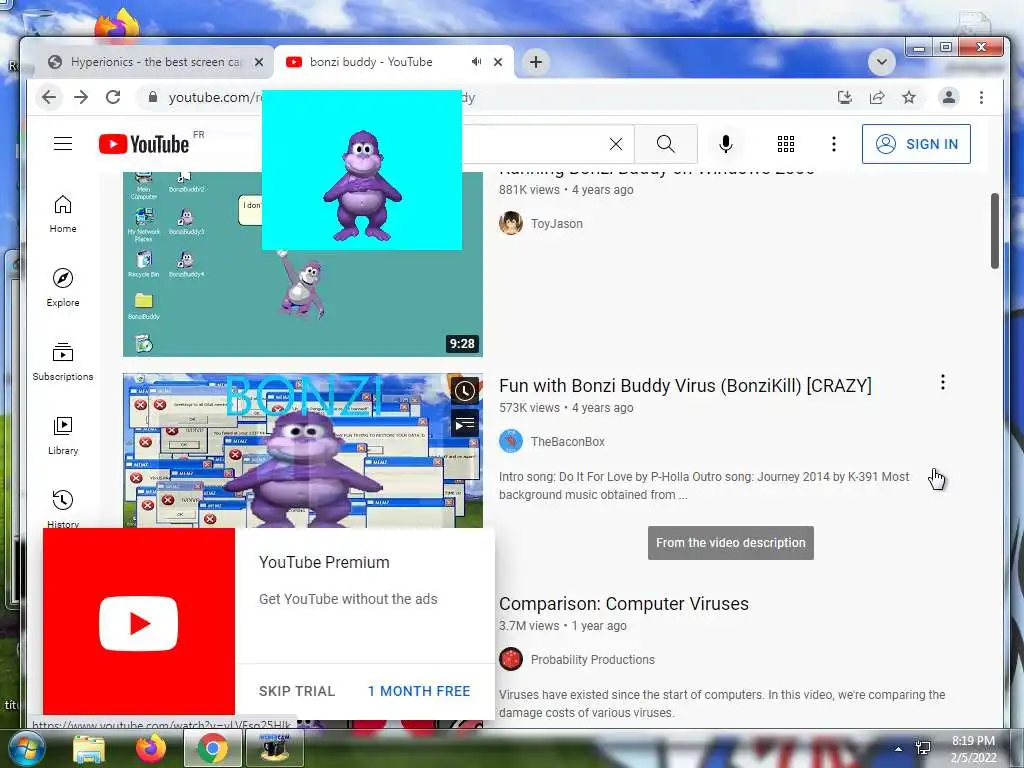Open TheBaconBox channel avatar
This screenshot has height=768, width=1024.
pos(511,441)
